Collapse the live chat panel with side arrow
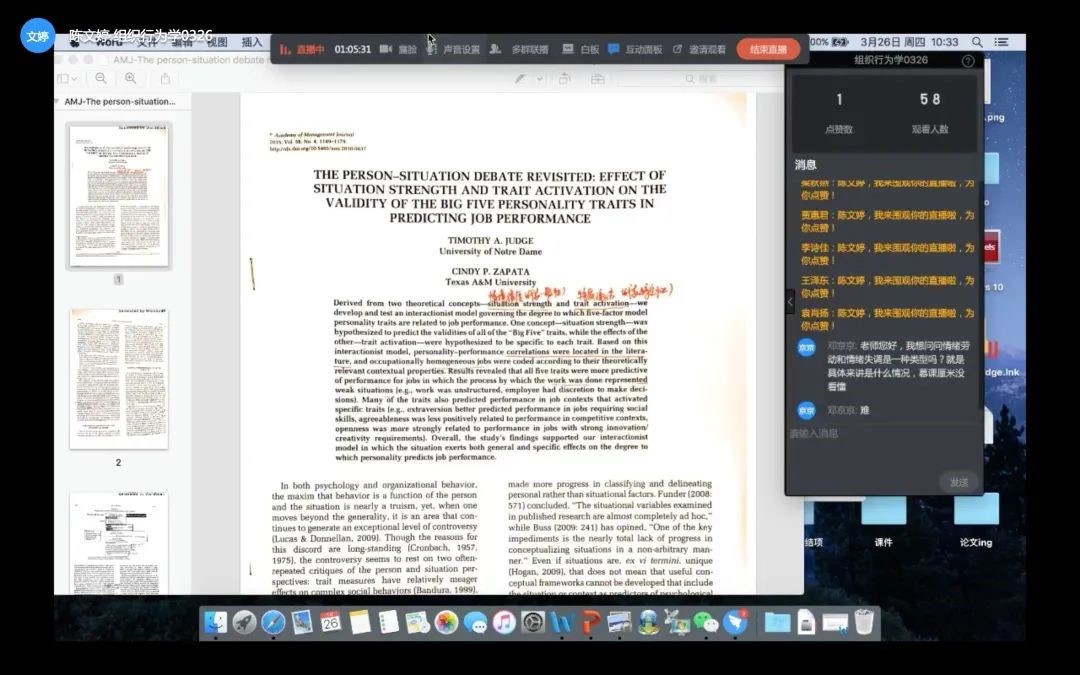Screen dimensions: 1080x675 pyautogui.click(x=790, y=301)
